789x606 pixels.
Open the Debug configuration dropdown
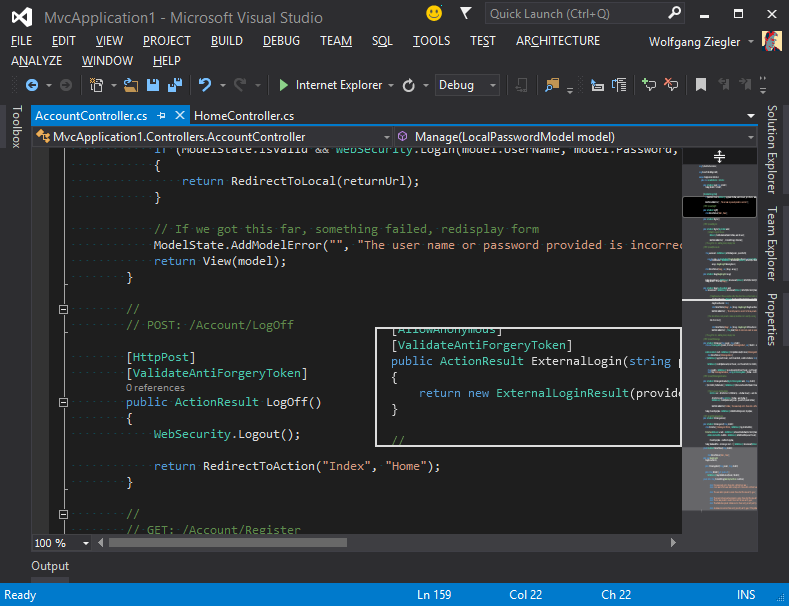point(467,85)
